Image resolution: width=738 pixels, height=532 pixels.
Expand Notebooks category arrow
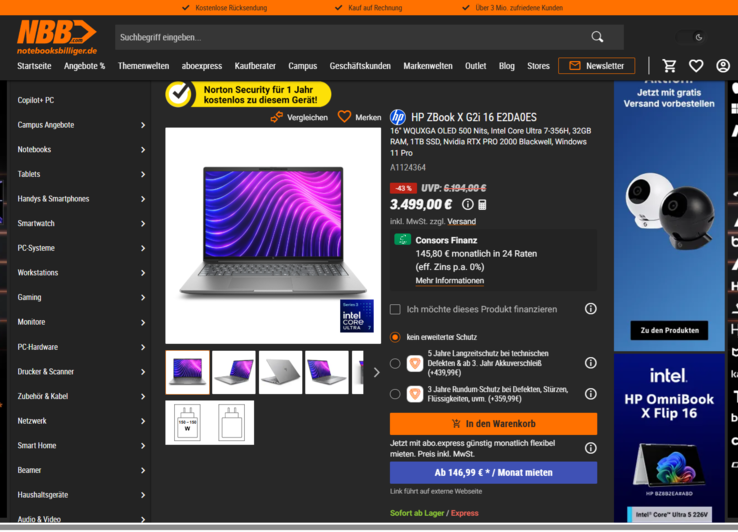coord(143,150)
